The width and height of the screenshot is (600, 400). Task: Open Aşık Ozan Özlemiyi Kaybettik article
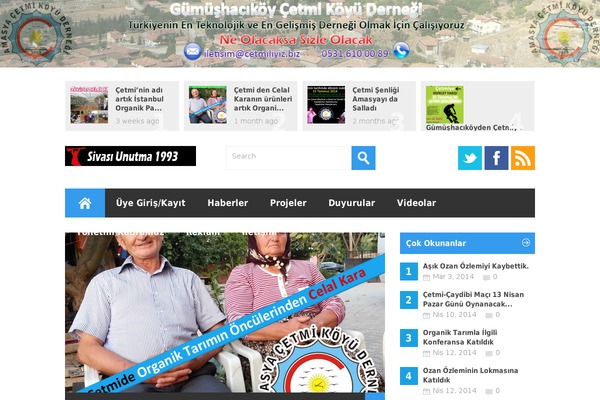click(476, 266)
